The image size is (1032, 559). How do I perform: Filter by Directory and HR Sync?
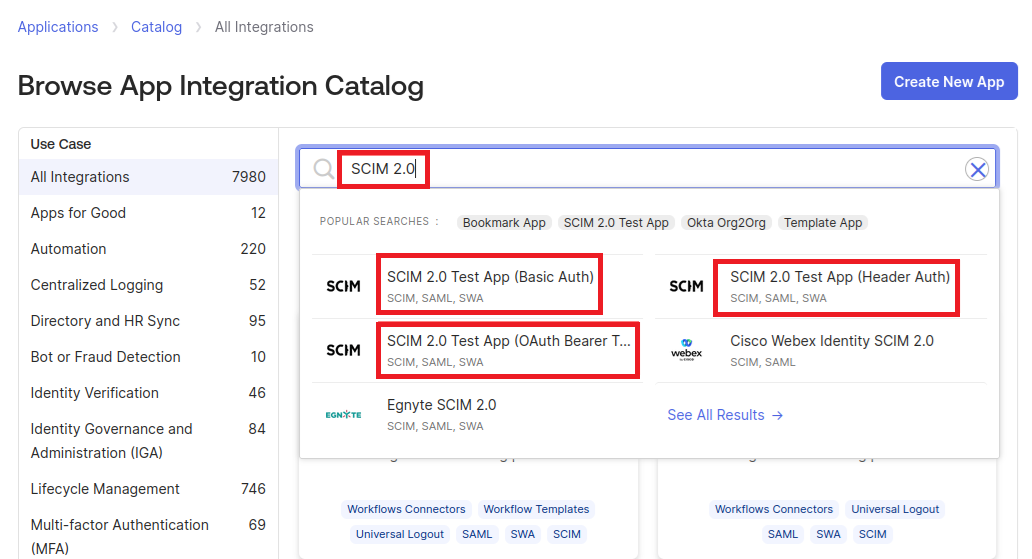(x=105, y=321)
